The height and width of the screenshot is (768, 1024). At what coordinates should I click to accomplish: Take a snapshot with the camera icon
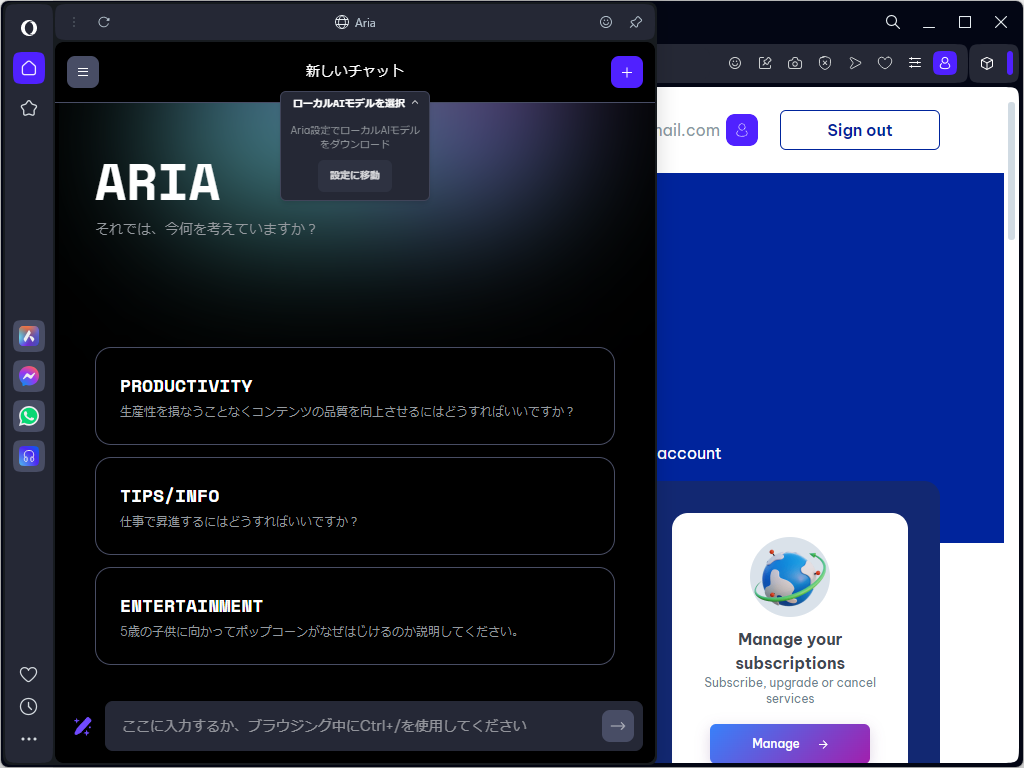pyautogui.click(x=794, y=62)
